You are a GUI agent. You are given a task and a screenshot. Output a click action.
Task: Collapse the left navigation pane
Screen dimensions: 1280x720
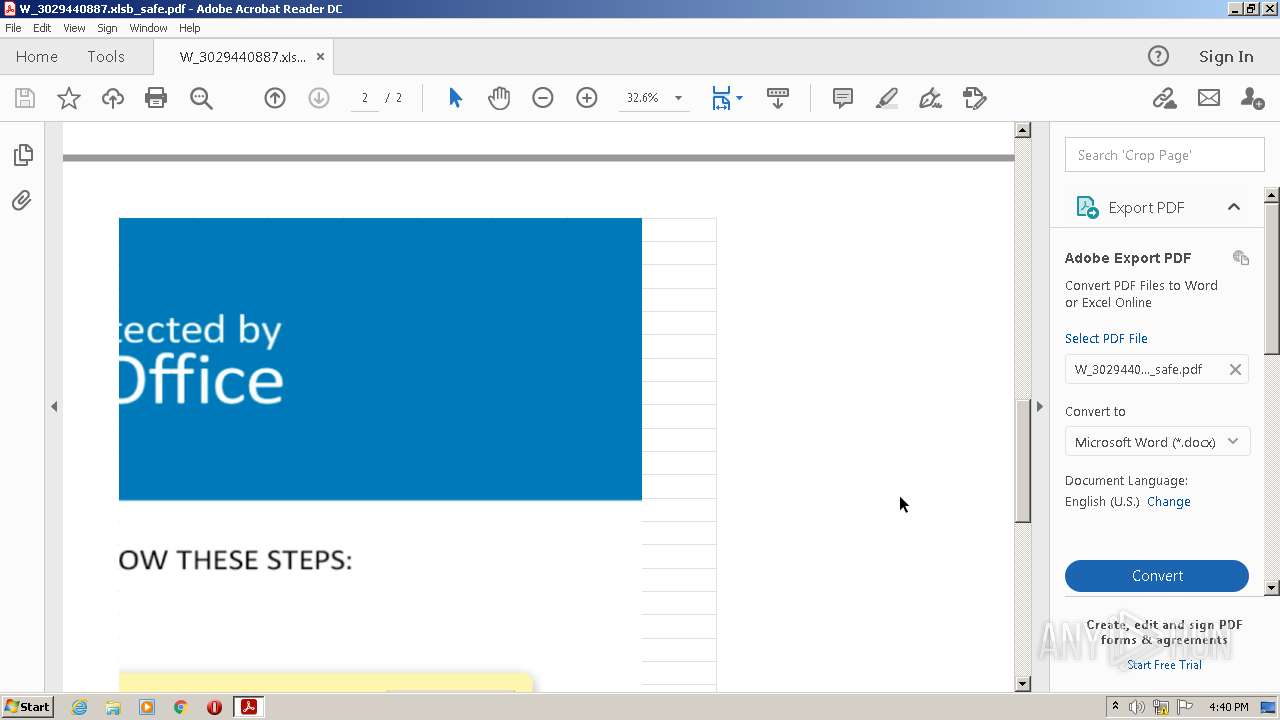point(54,406)
